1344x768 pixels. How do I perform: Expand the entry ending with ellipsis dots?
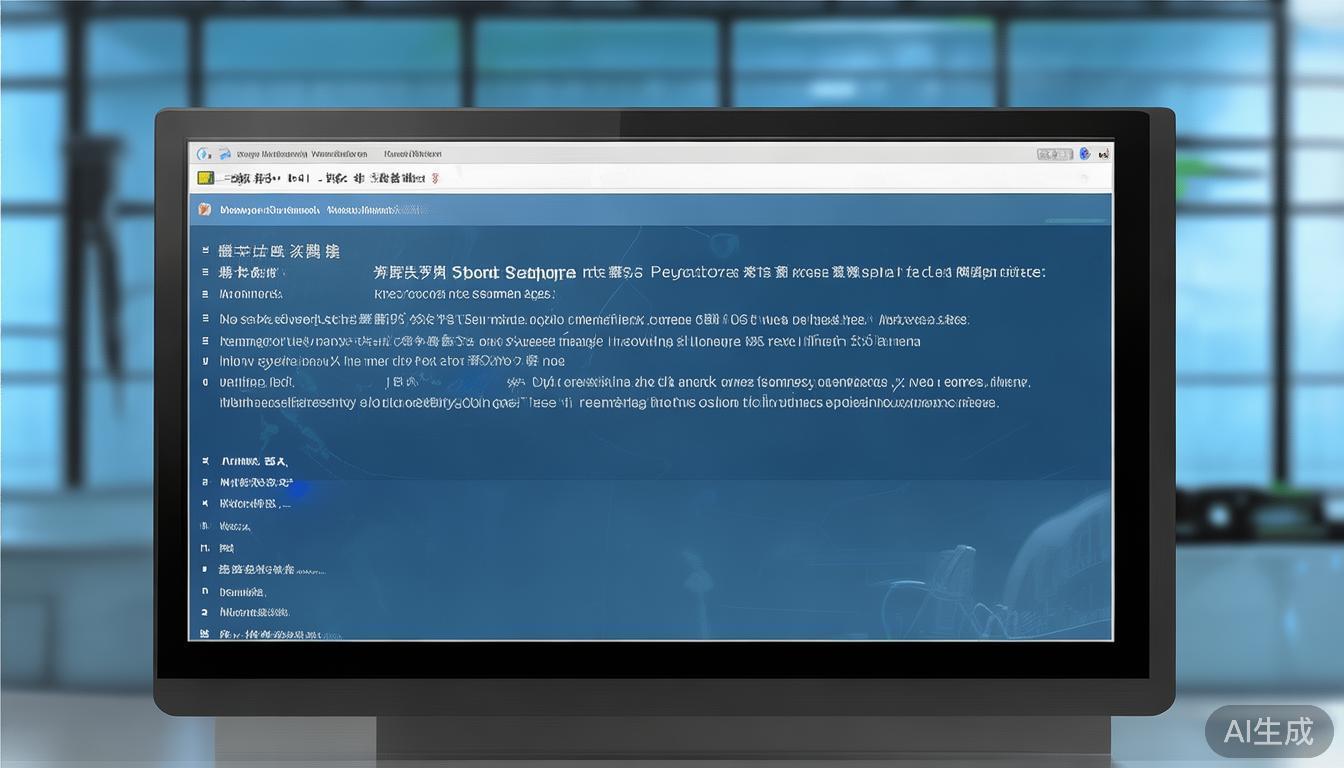pos(203,503)
